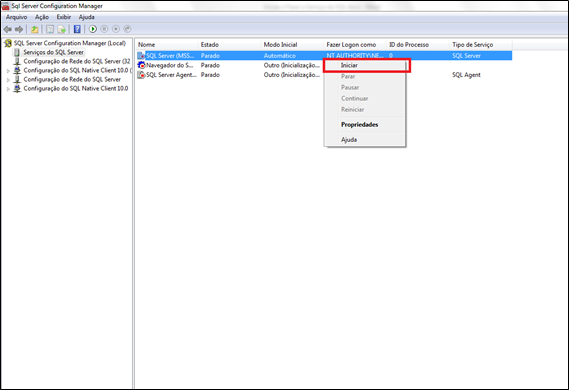Click the Forward arrow toolbar icon
This screenshot has height=390, width=569.
[19, 29]
